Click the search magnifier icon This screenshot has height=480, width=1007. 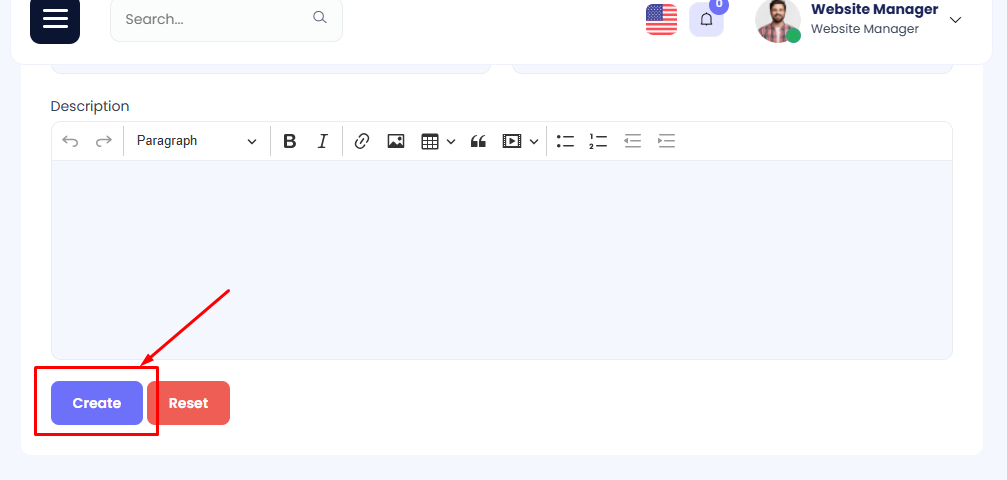pos(320,17)
